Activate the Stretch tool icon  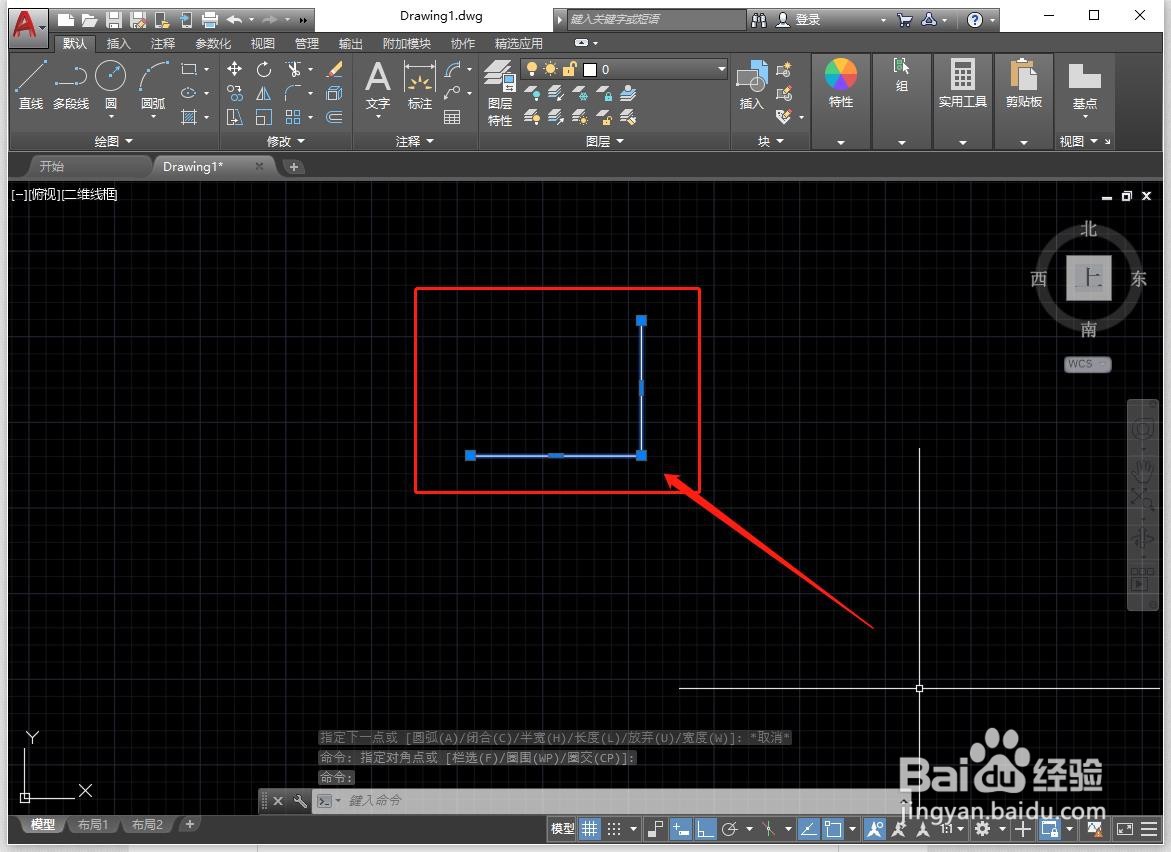[x=234, y=117]
